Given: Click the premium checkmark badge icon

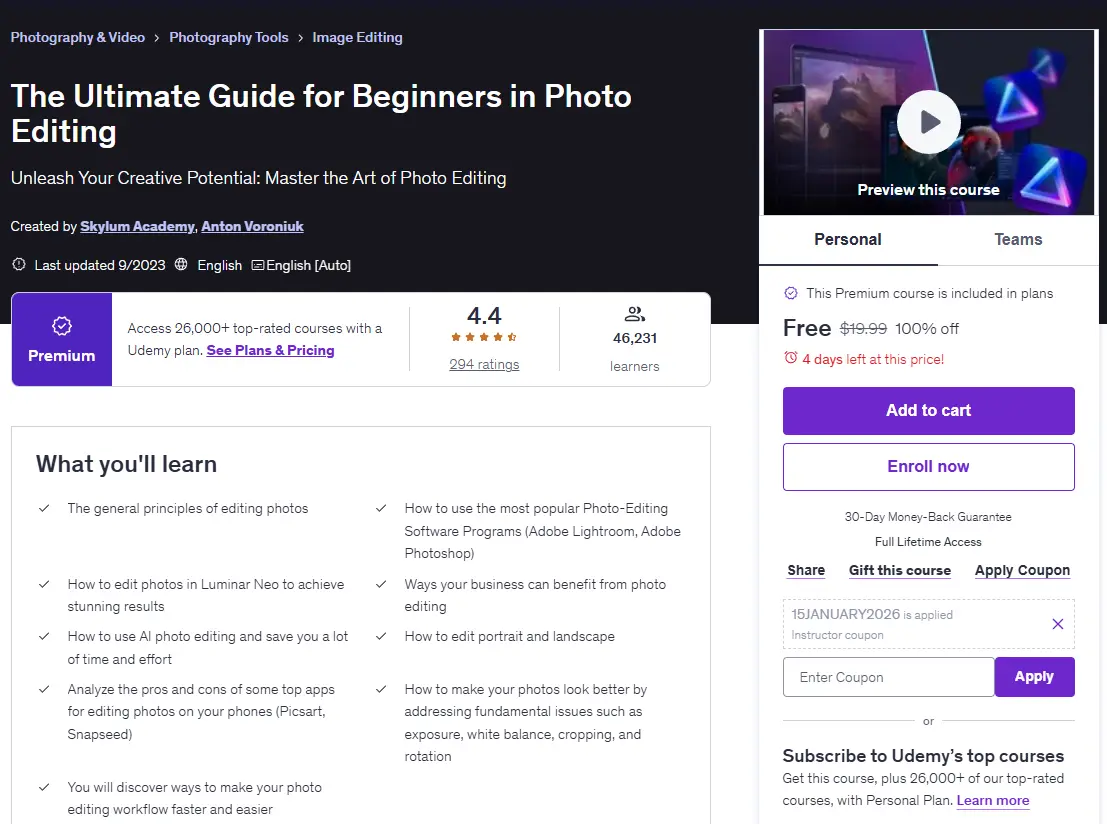Looking at the screenshot, I should tap(791, 293).
